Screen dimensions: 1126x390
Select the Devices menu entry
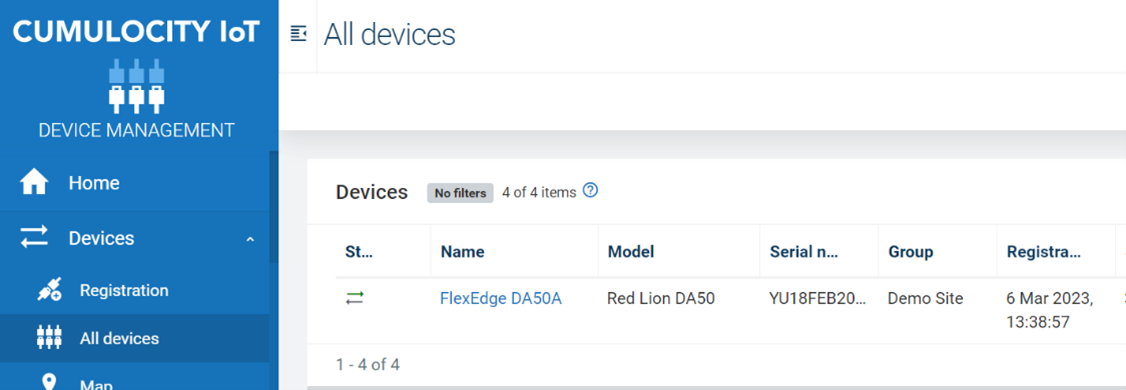pyautogui.click(x=135, y=238)
